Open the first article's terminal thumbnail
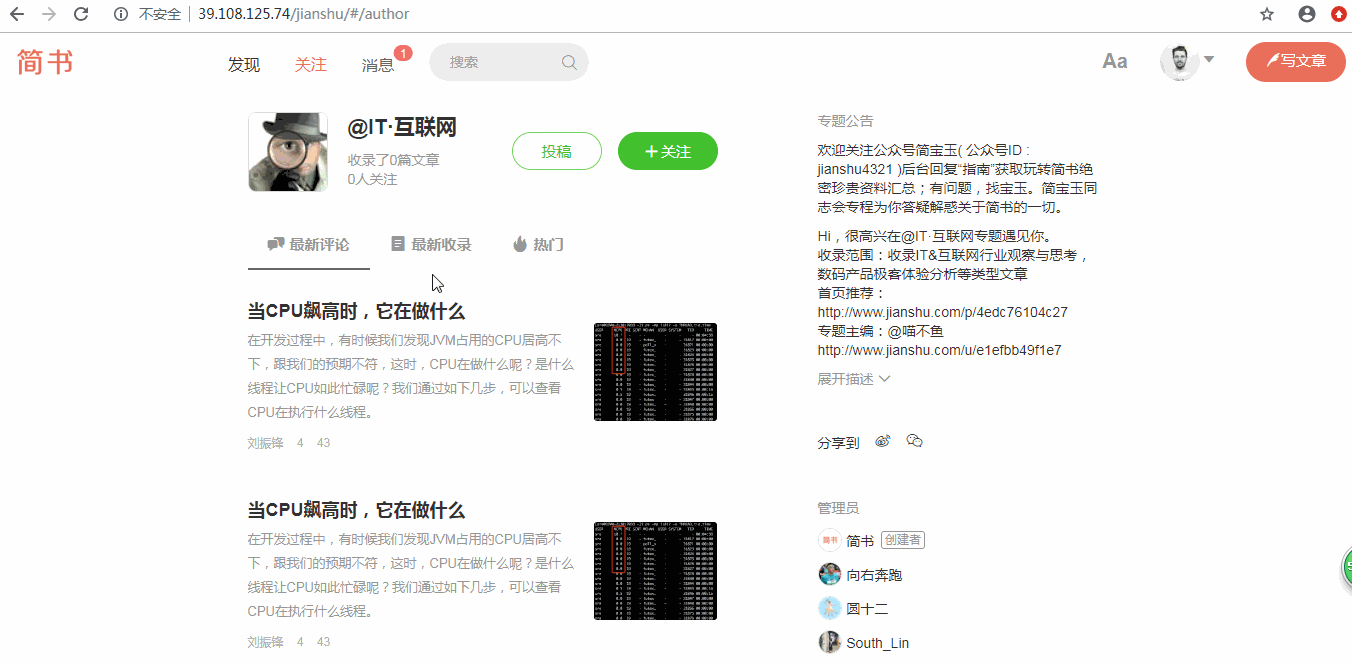 pos(655,371)
